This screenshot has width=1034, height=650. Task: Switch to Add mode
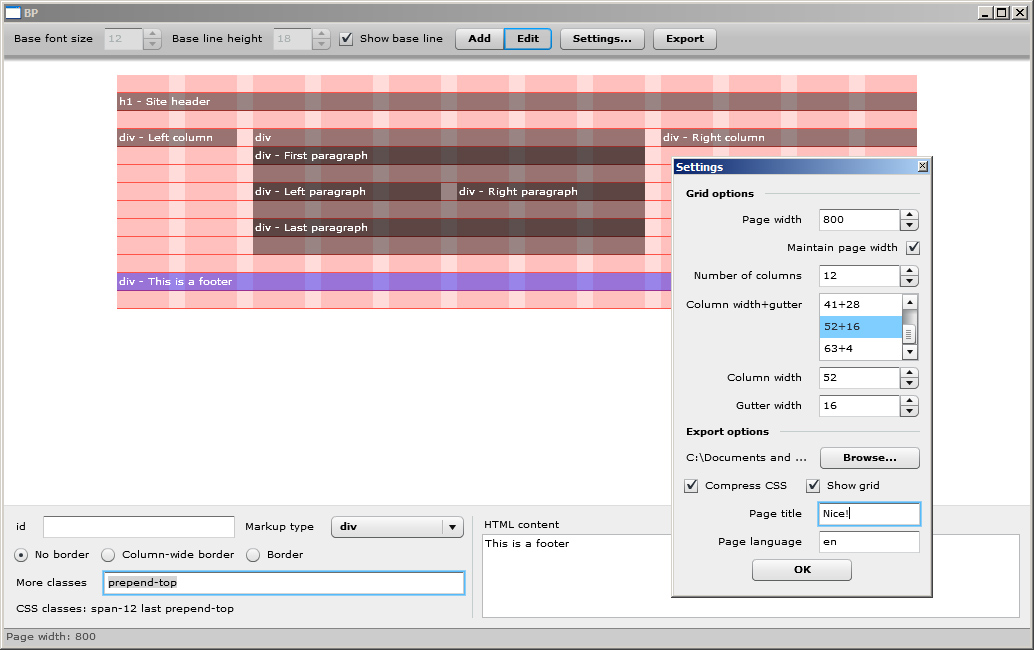click(x=480, y=39)
